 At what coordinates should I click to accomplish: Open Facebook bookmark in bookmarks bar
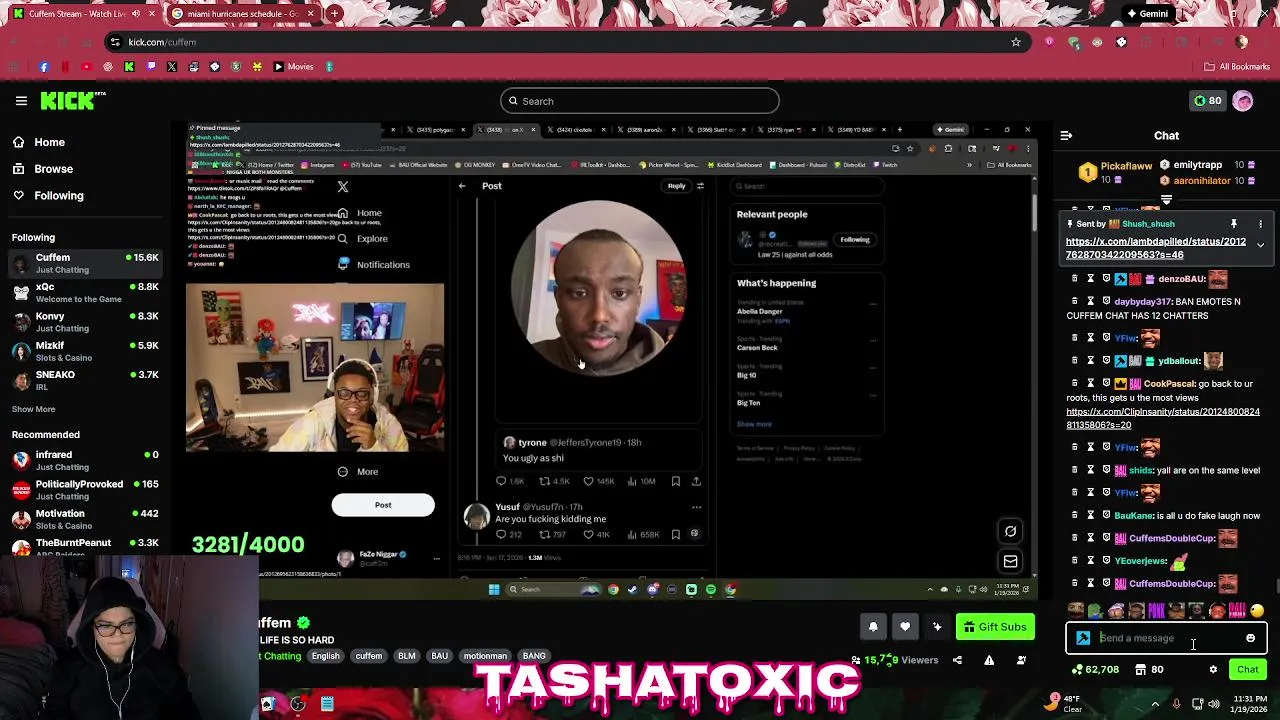44,67
